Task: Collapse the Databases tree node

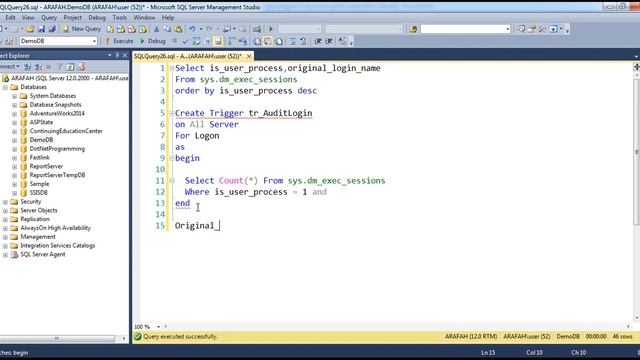Action: (x=5, y=87)
